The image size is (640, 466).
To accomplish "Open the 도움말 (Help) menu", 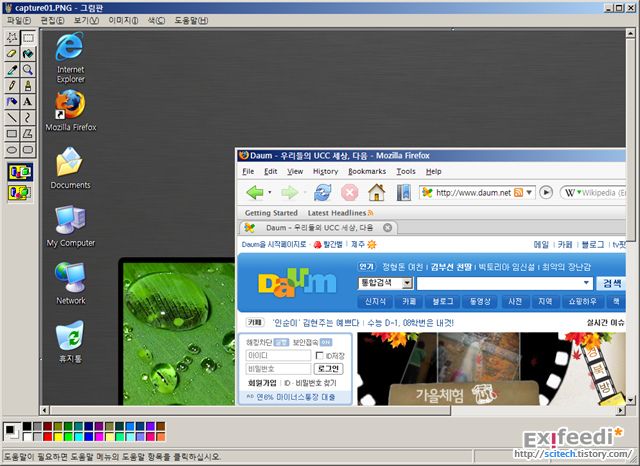I will click(191, 20).
